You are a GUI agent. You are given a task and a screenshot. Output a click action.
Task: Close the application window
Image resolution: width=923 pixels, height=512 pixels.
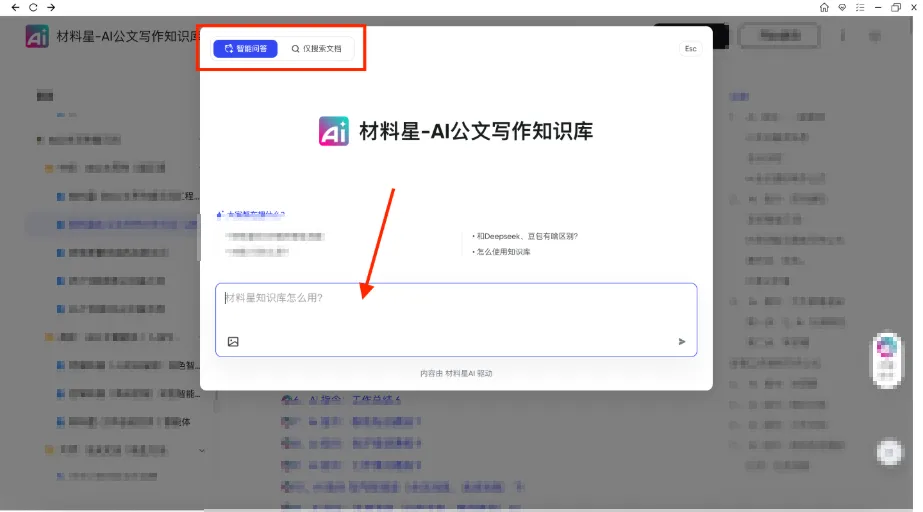pos(914,8)
